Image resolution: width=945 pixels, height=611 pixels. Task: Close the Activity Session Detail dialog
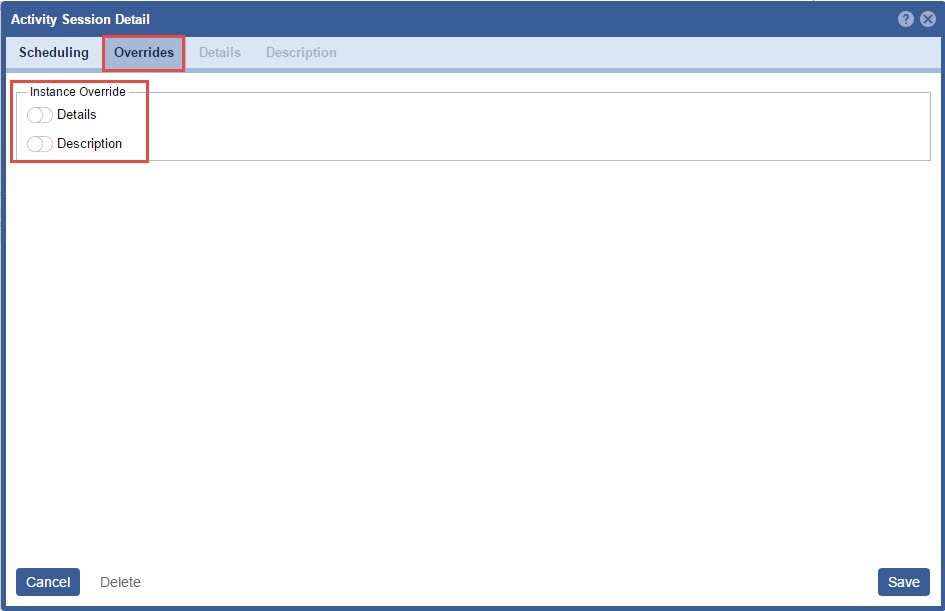click(x=927, y=19)
